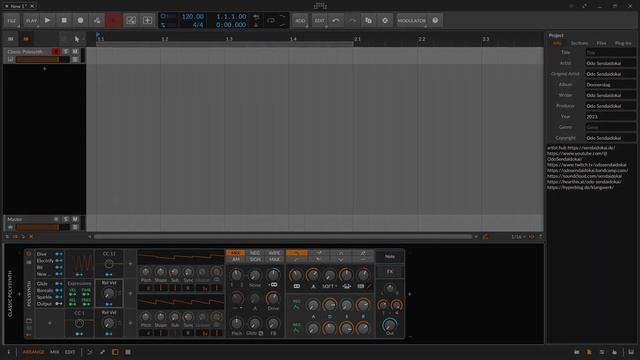Open the ADD menu
640x360 pixels.
pos(300,20)
